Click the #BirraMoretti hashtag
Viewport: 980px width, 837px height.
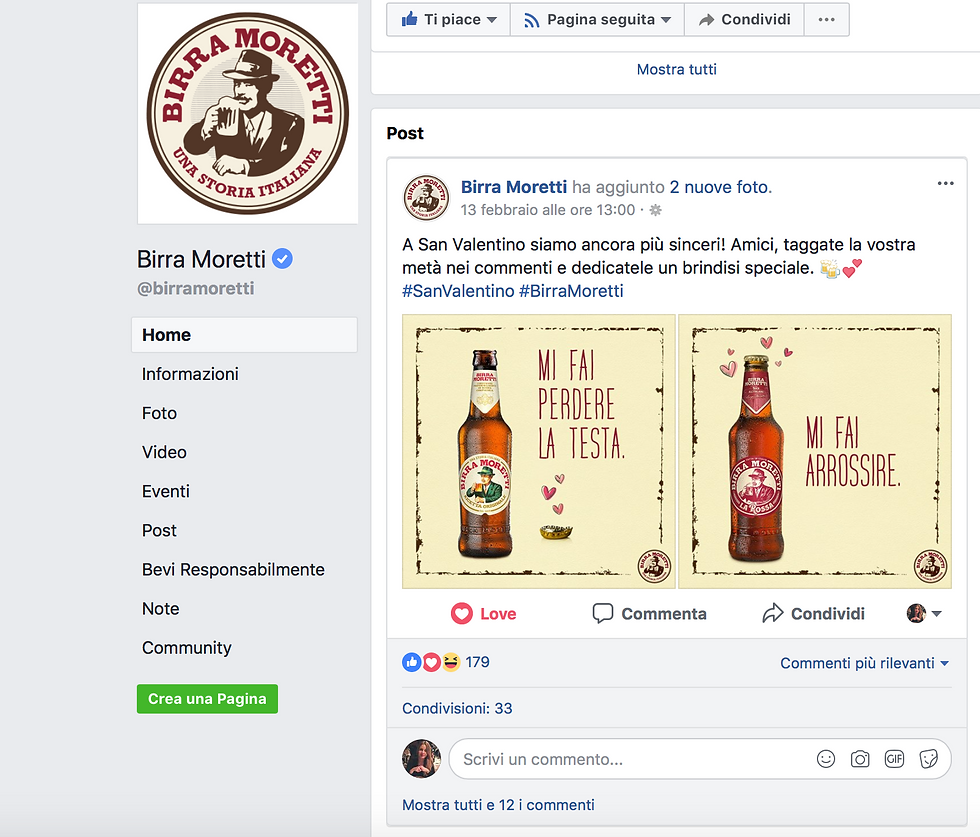coord(571,291)
